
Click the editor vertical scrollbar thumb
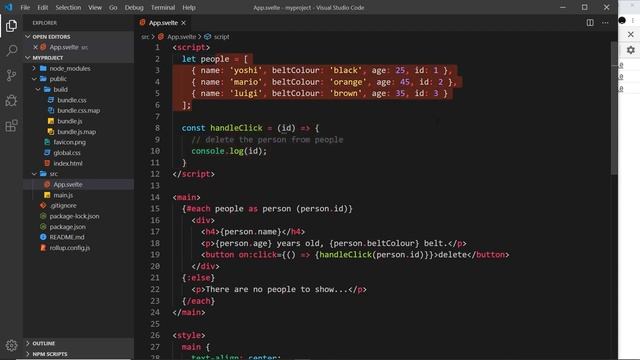pyautogui.click(x=614, y=108)
